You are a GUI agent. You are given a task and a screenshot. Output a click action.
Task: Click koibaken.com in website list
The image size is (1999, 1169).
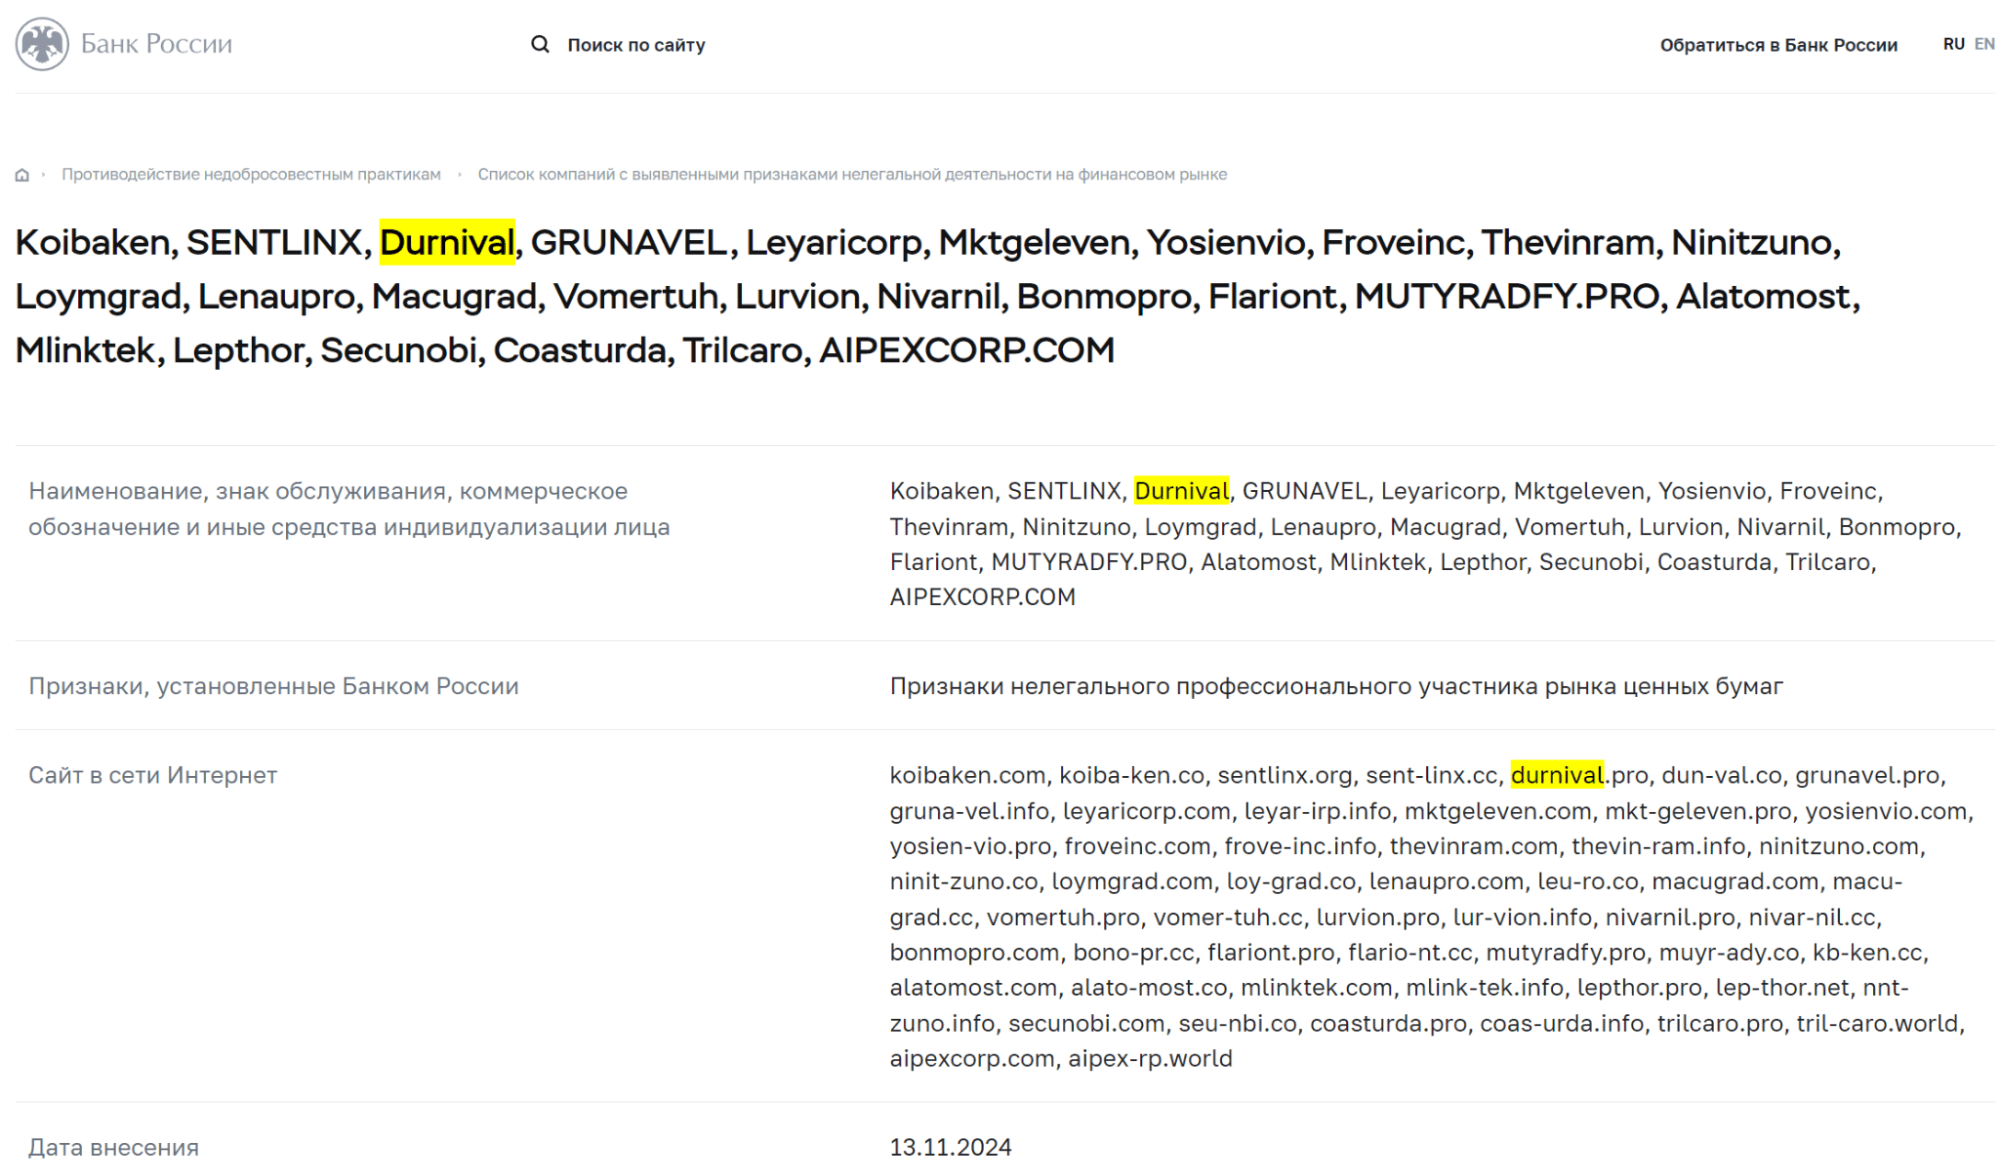tap(967, 775)
